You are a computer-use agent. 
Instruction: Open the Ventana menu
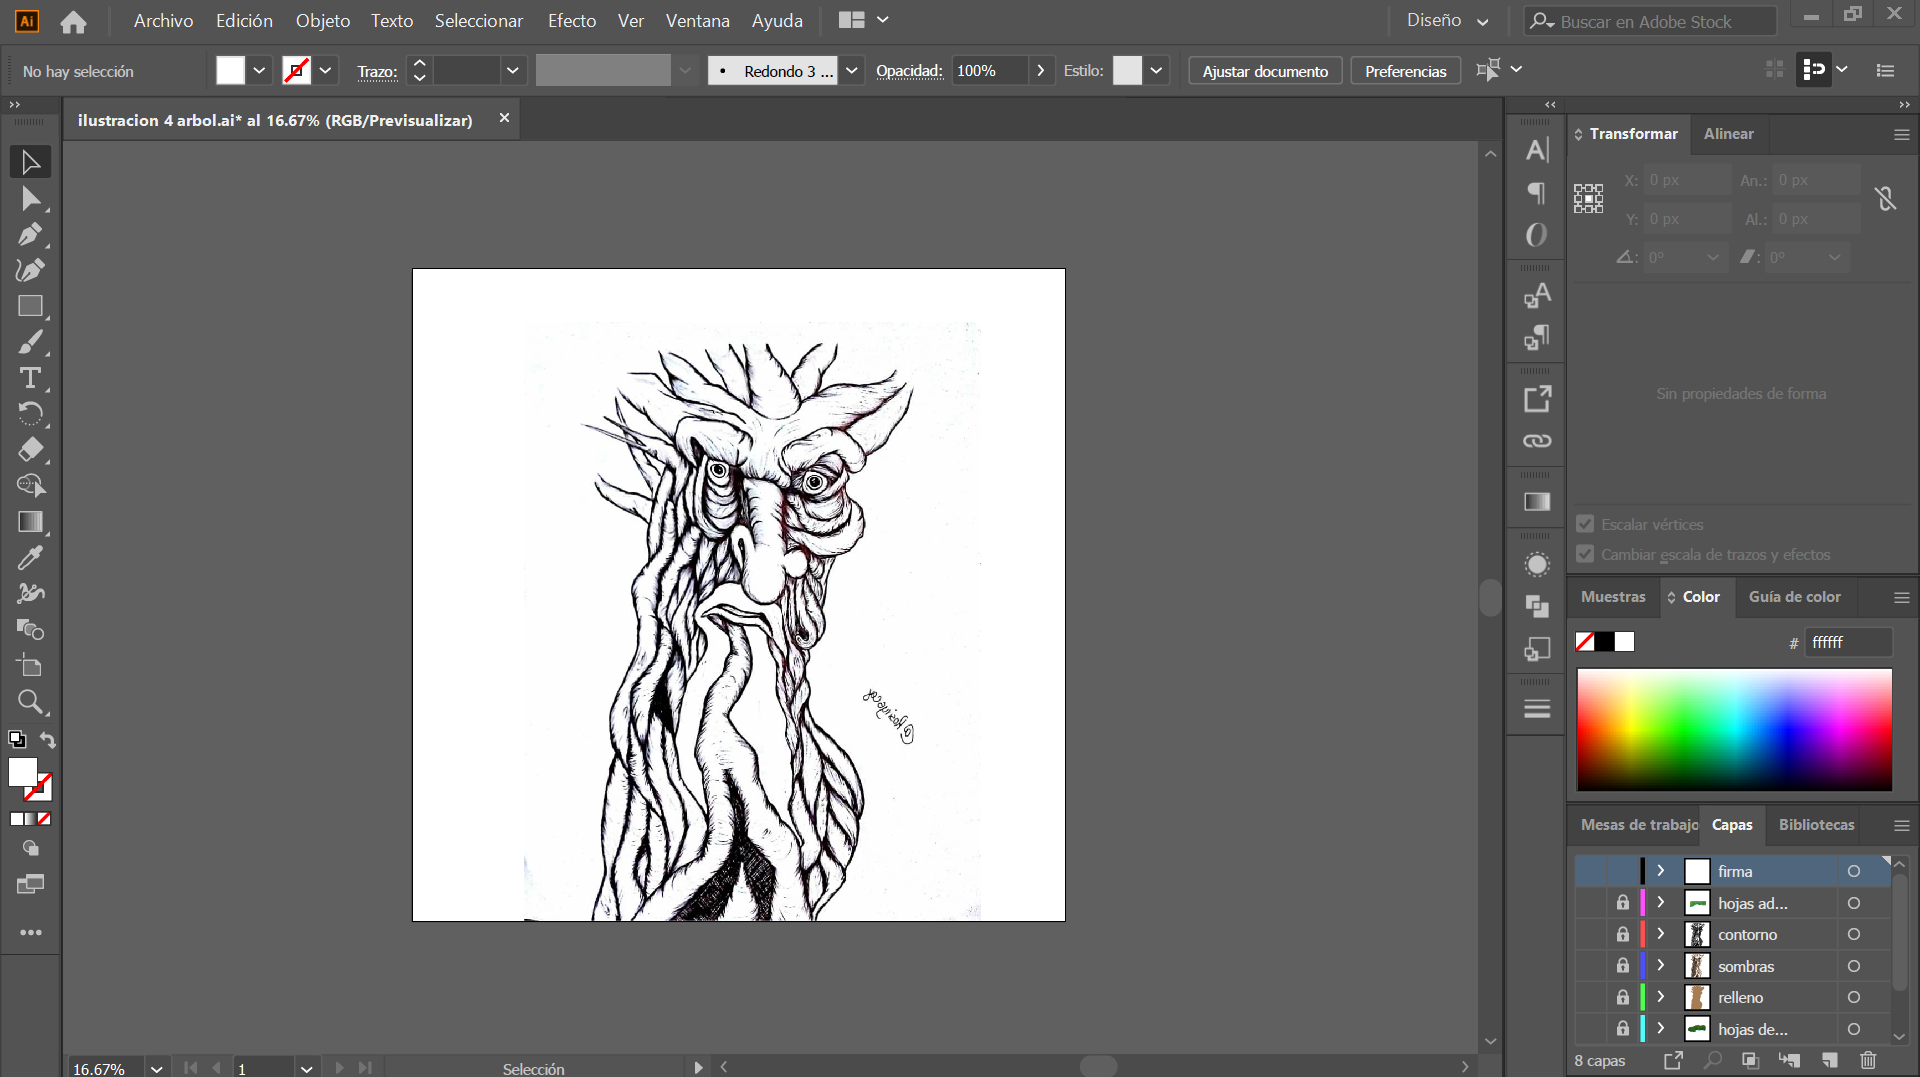pyautogui.click(x=697, y=20)
